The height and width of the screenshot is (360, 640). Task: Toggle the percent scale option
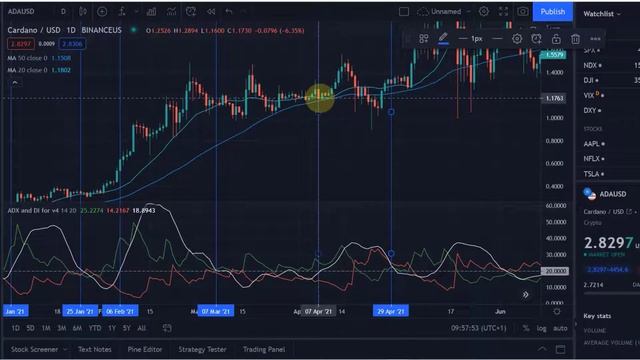pyautogui.click(x=526, y=328)
